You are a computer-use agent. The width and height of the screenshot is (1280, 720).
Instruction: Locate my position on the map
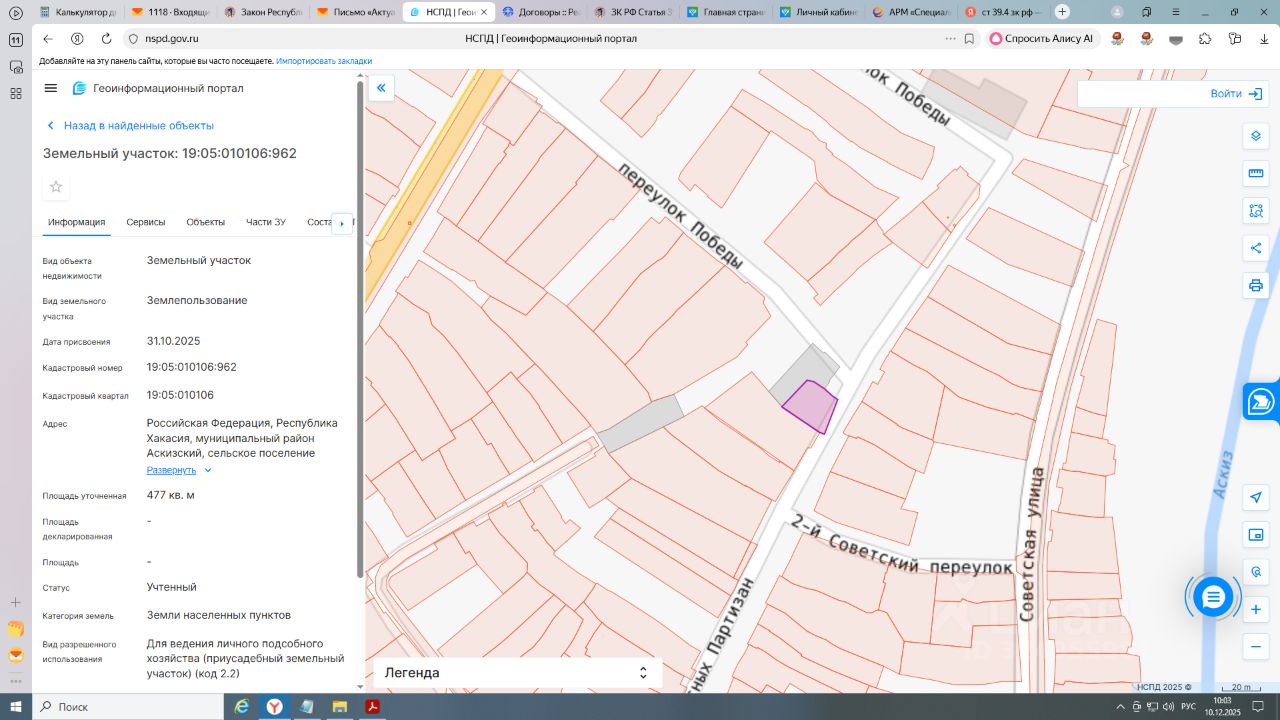click(1257, 497)
